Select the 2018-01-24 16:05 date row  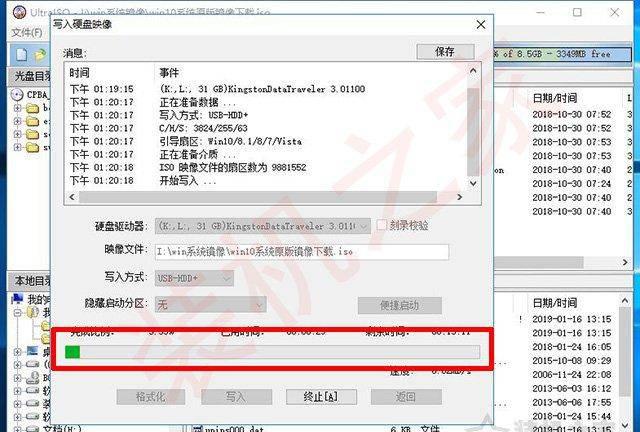coord(572,347)
